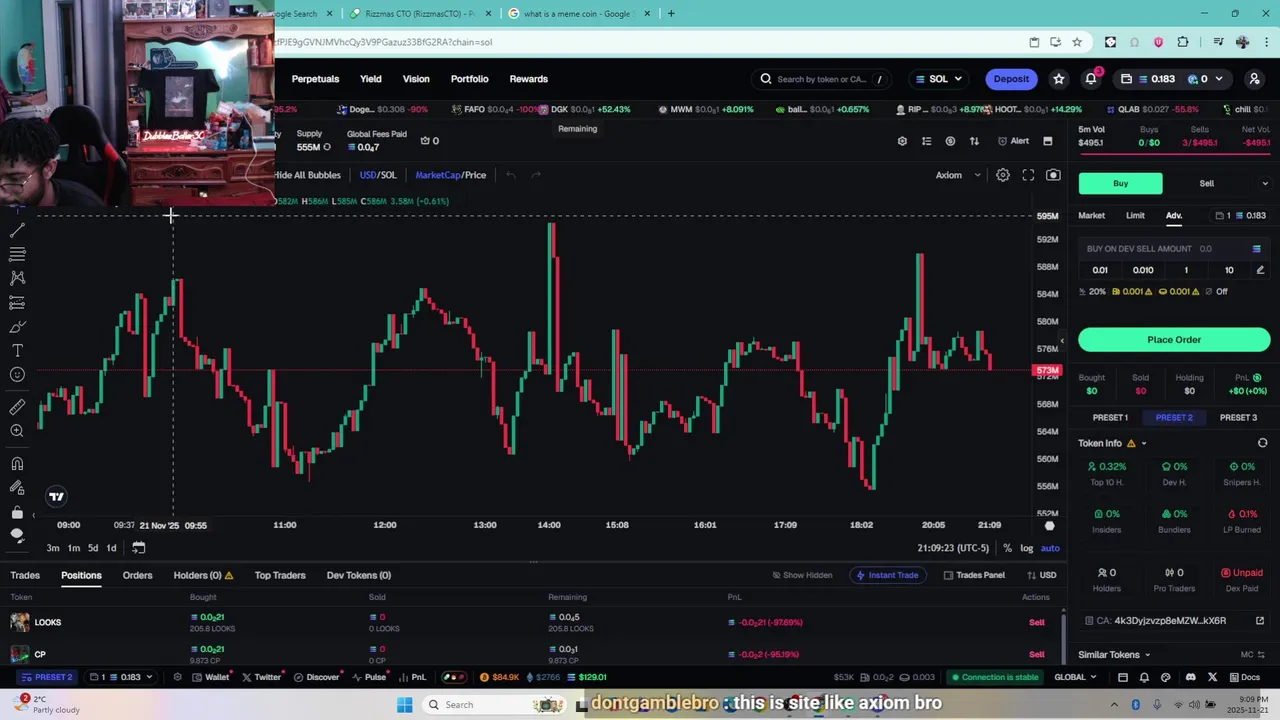
Task: Open the Rewards menu
Action: (x=528, y=79)
